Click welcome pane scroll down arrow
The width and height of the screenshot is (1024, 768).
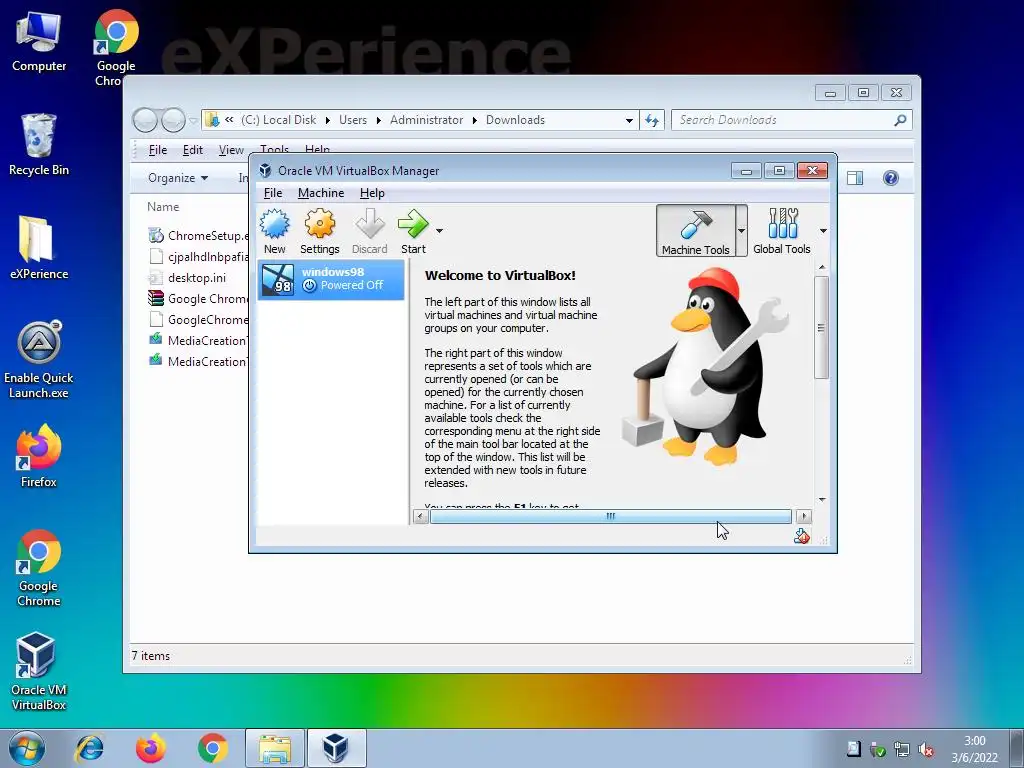[x=822, y=500]
